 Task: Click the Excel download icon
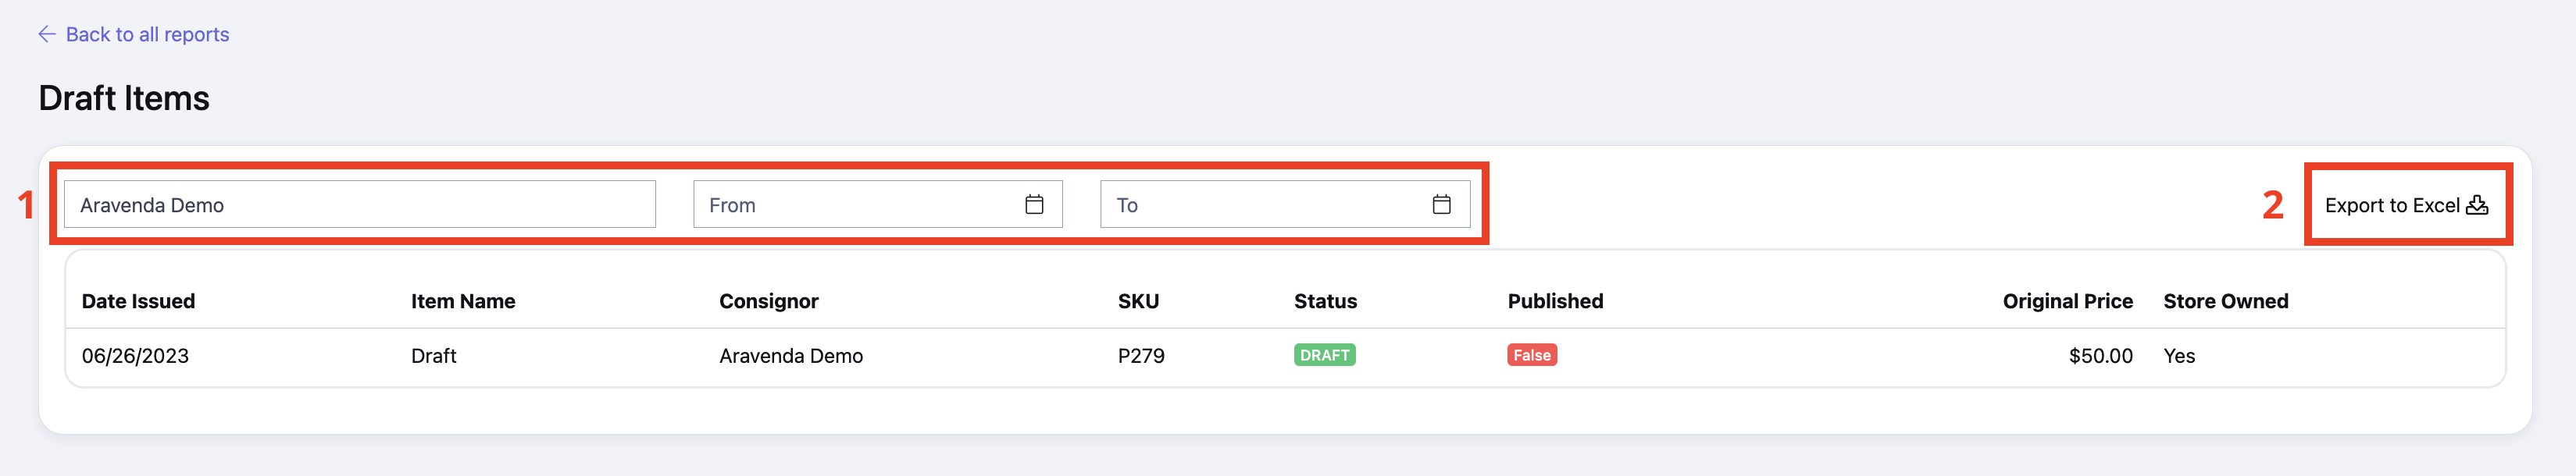coord(2477,205)
